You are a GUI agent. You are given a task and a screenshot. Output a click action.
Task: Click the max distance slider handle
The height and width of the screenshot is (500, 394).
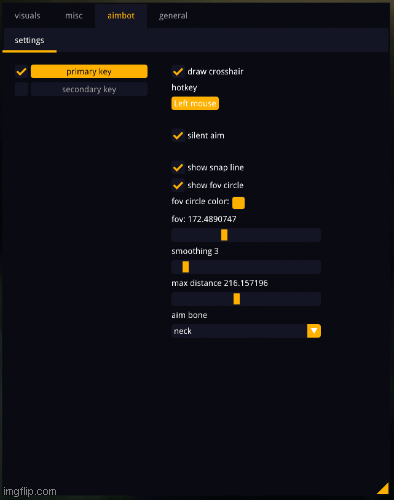237,299
